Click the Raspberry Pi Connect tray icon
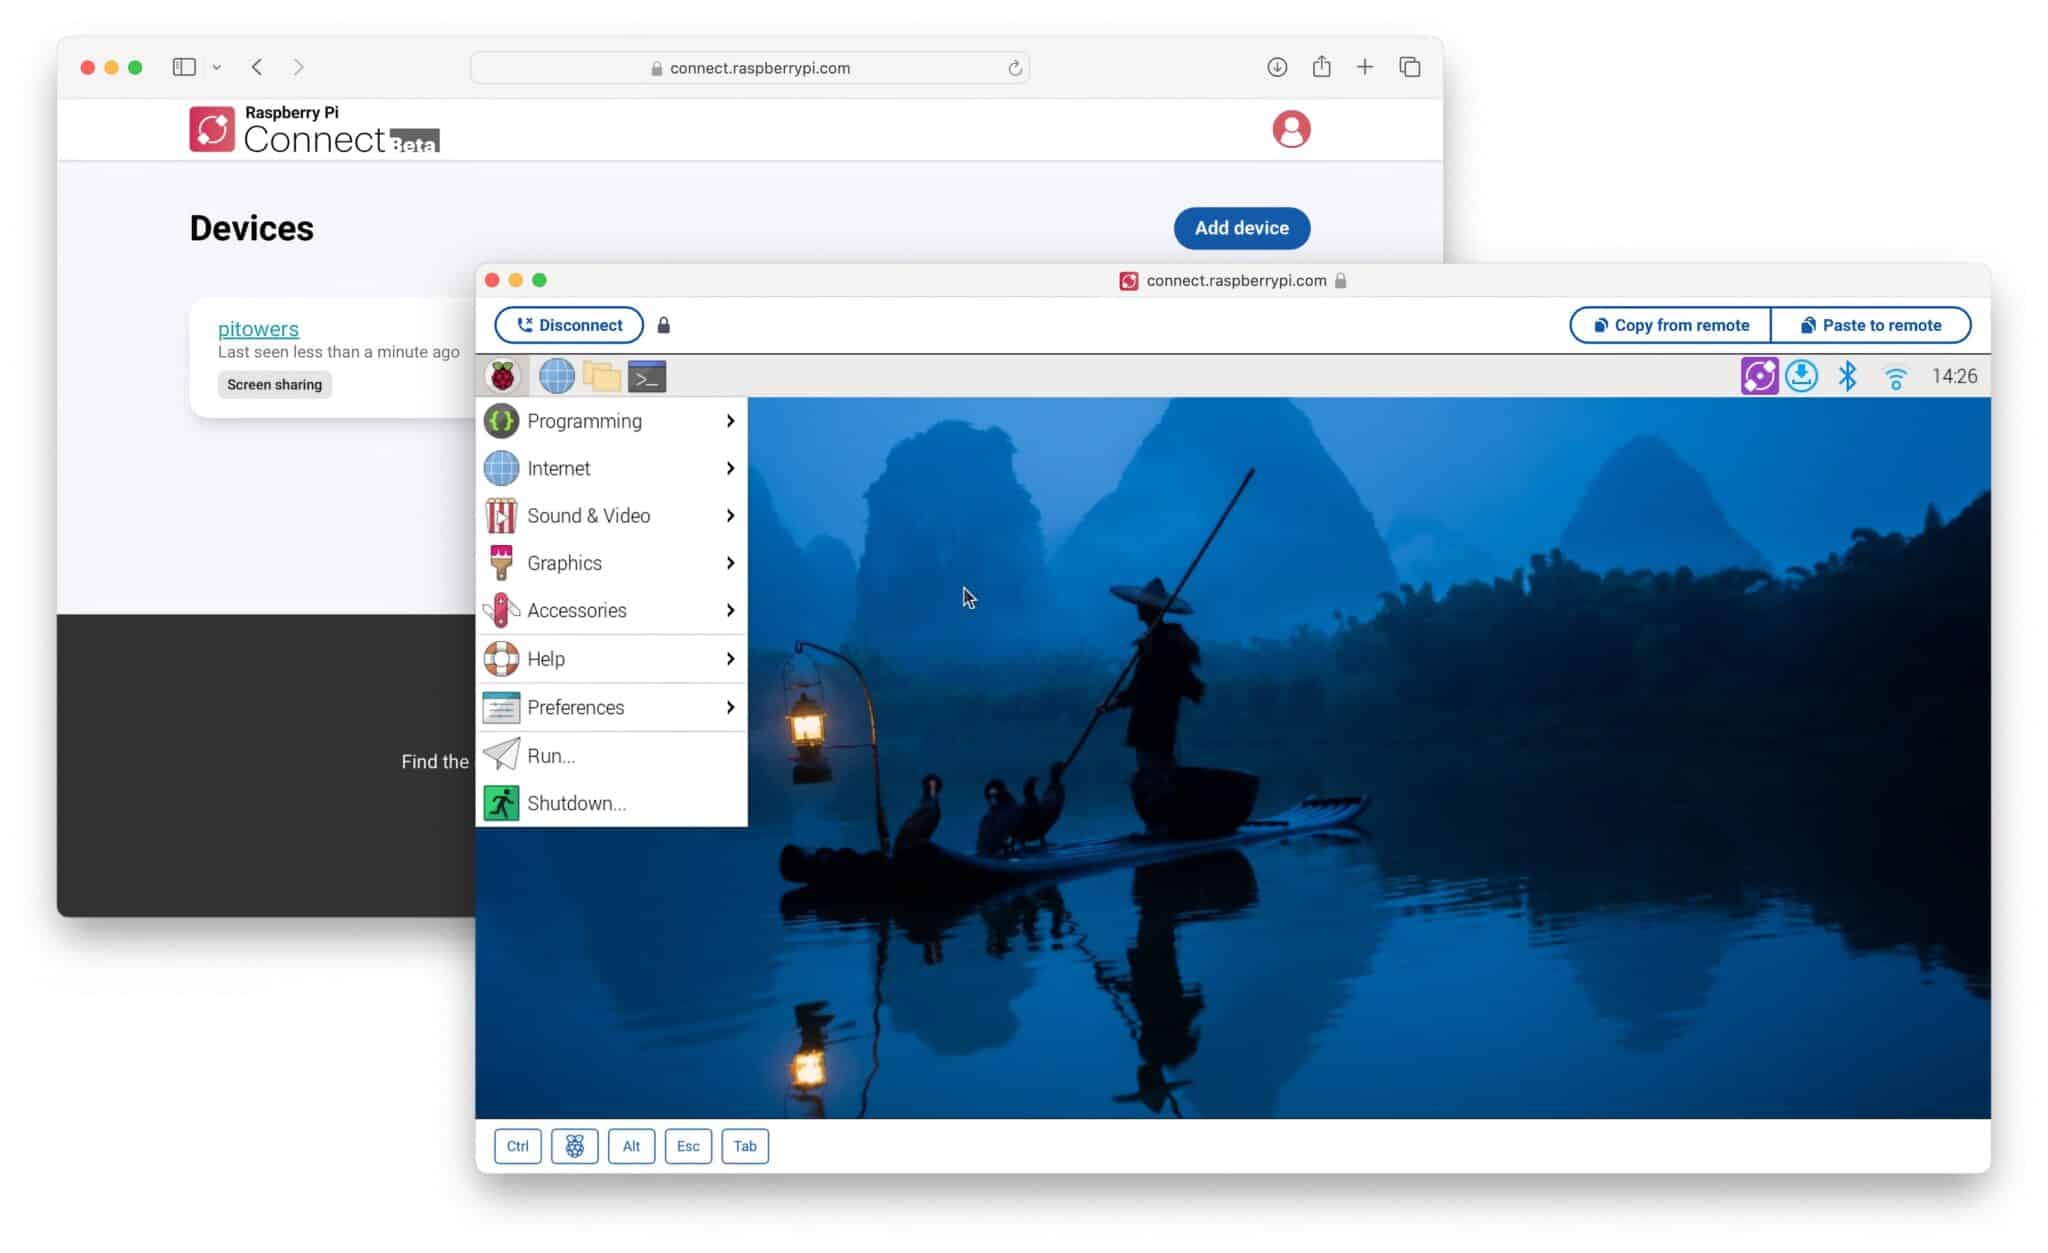The width and height of the screenshot is (2048, 1253). [1761, 376]
